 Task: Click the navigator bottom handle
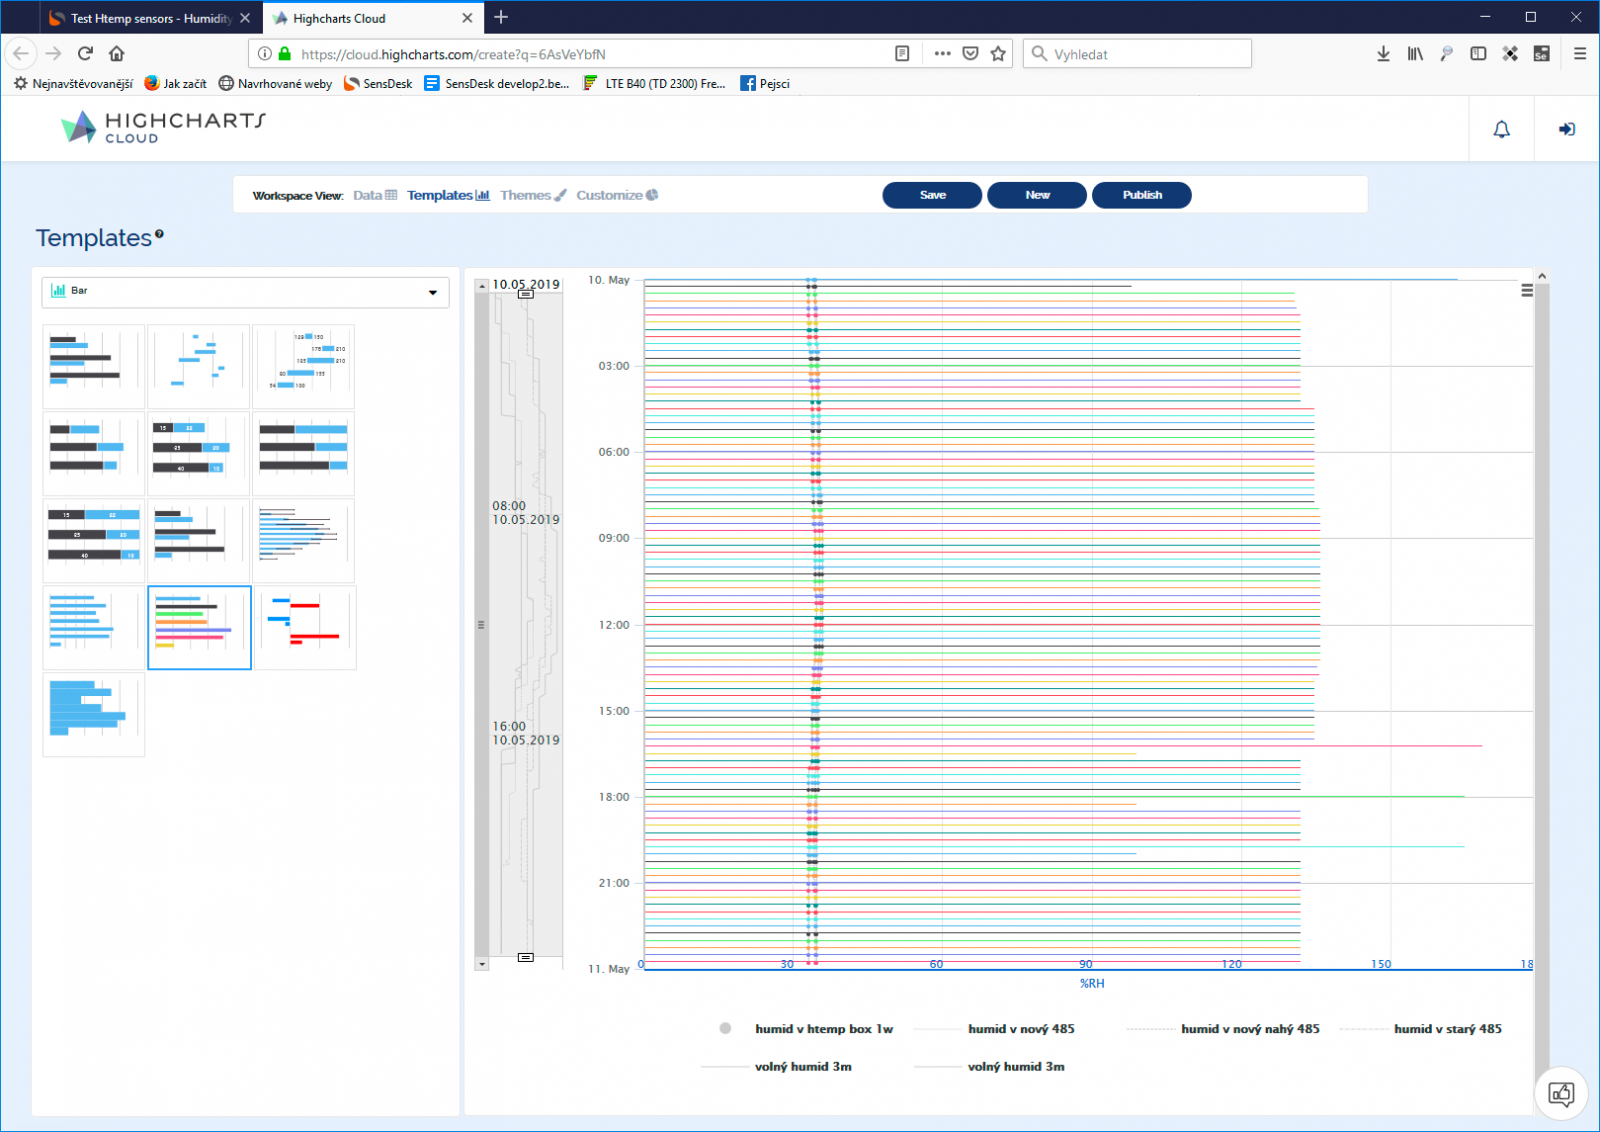(x=525, y=957)
